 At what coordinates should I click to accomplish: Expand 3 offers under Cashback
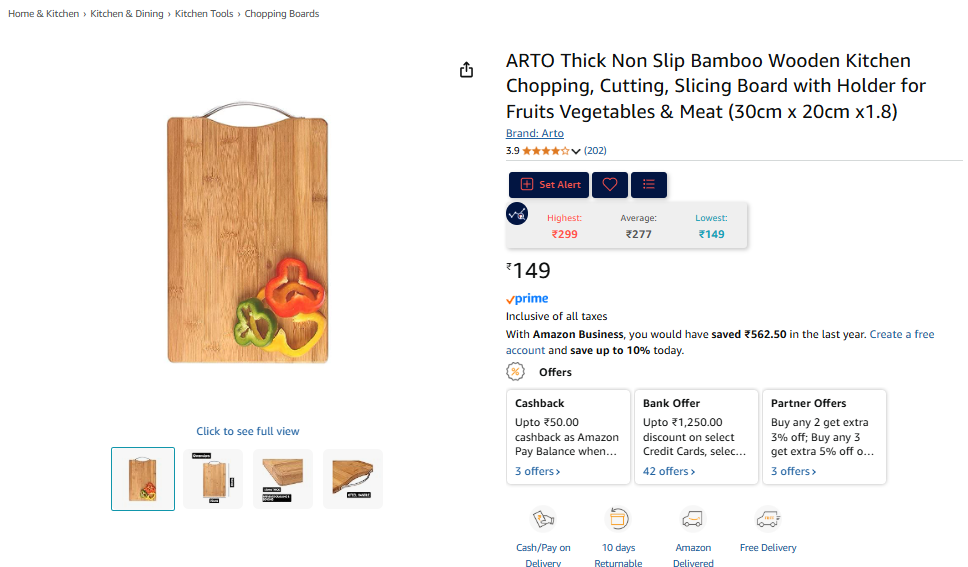[537, 471]
